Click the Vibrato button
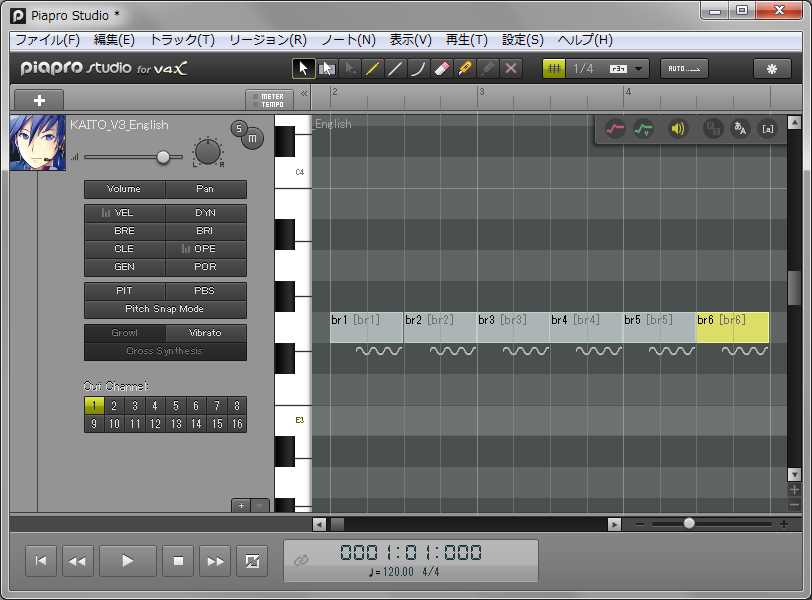The image size is (812, 600). (x=206, y=333)
